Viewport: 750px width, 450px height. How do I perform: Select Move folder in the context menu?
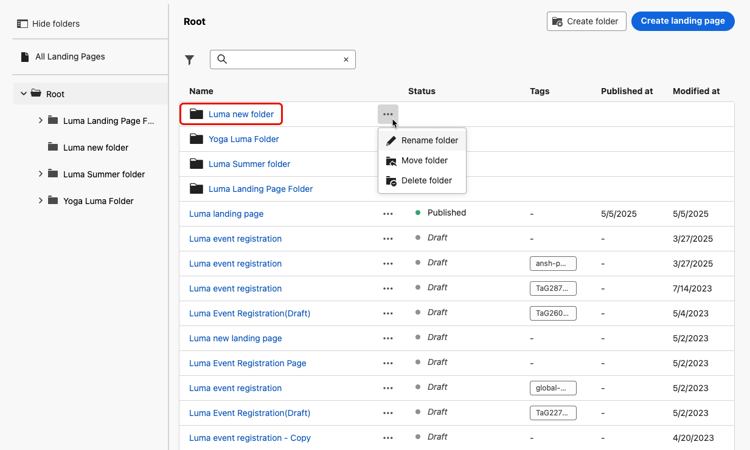coord(424,161)
